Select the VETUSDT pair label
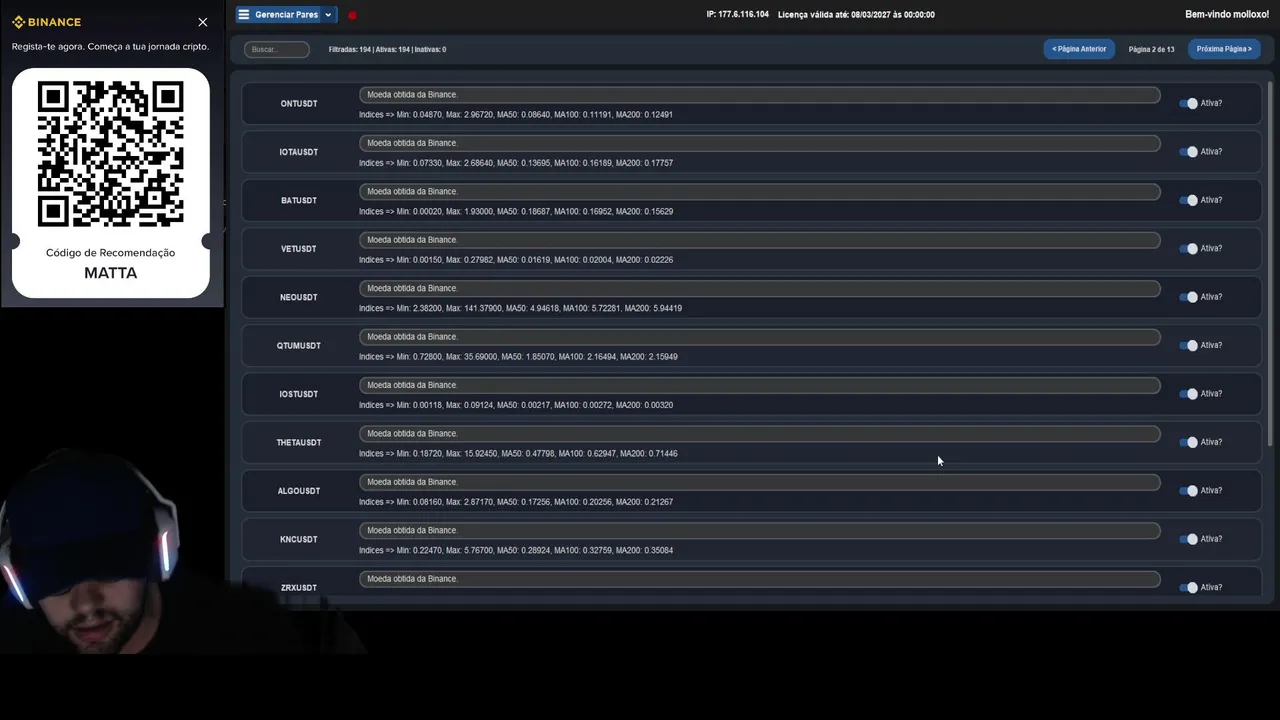 [299, 249]
